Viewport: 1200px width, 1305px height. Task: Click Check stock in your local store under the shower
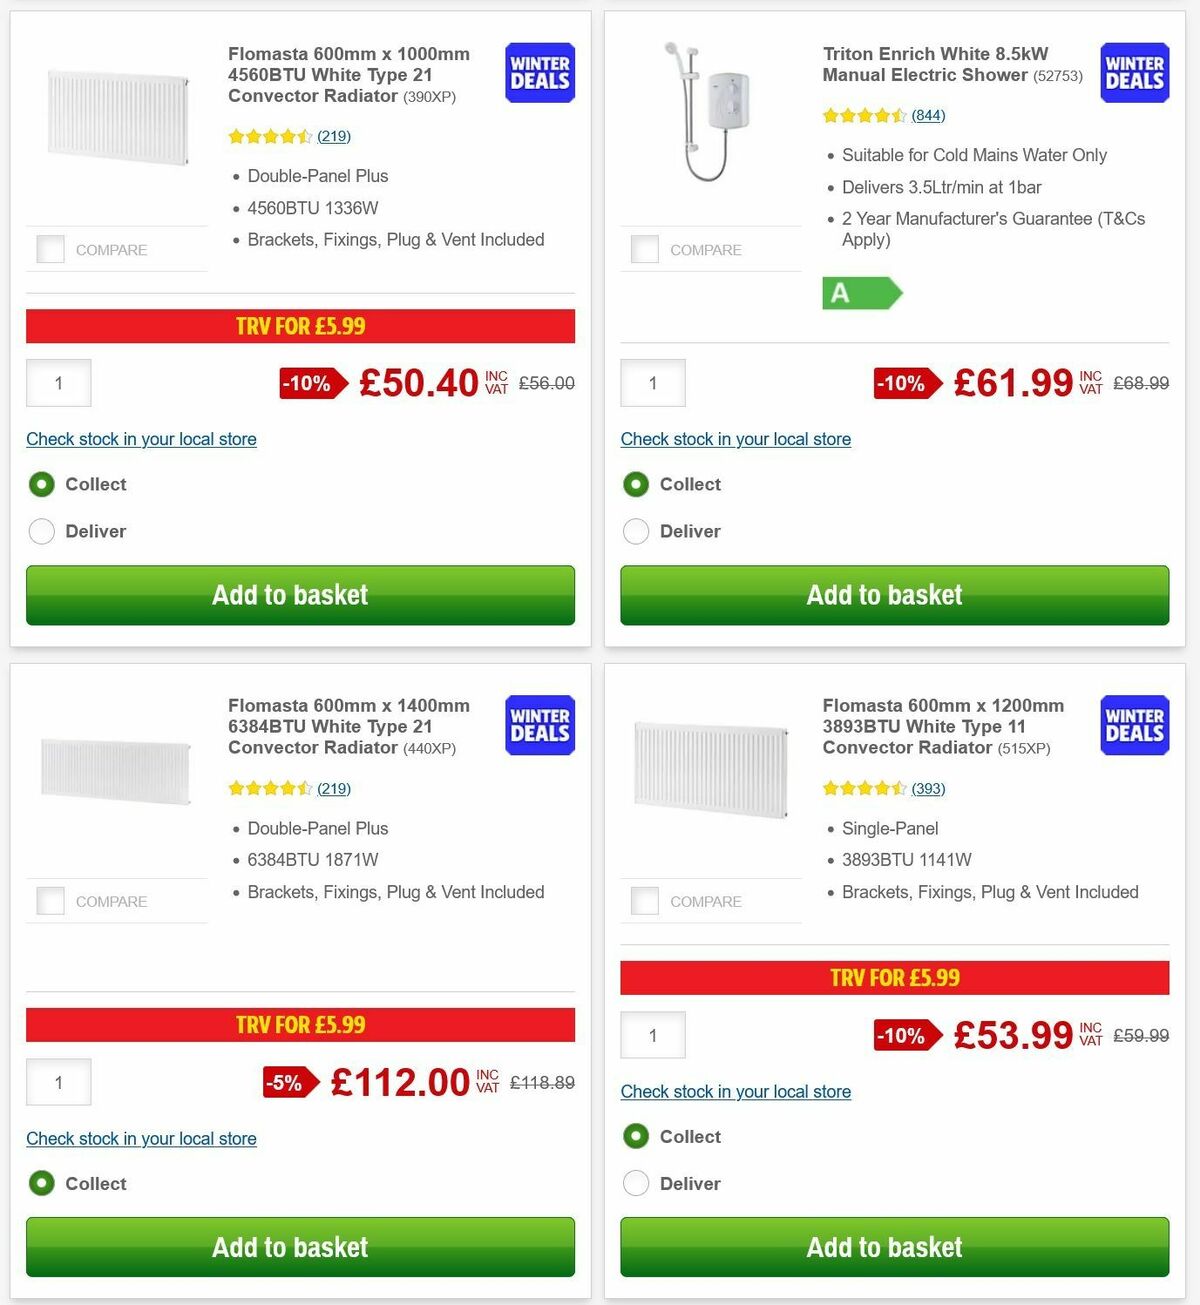point(735,439)
